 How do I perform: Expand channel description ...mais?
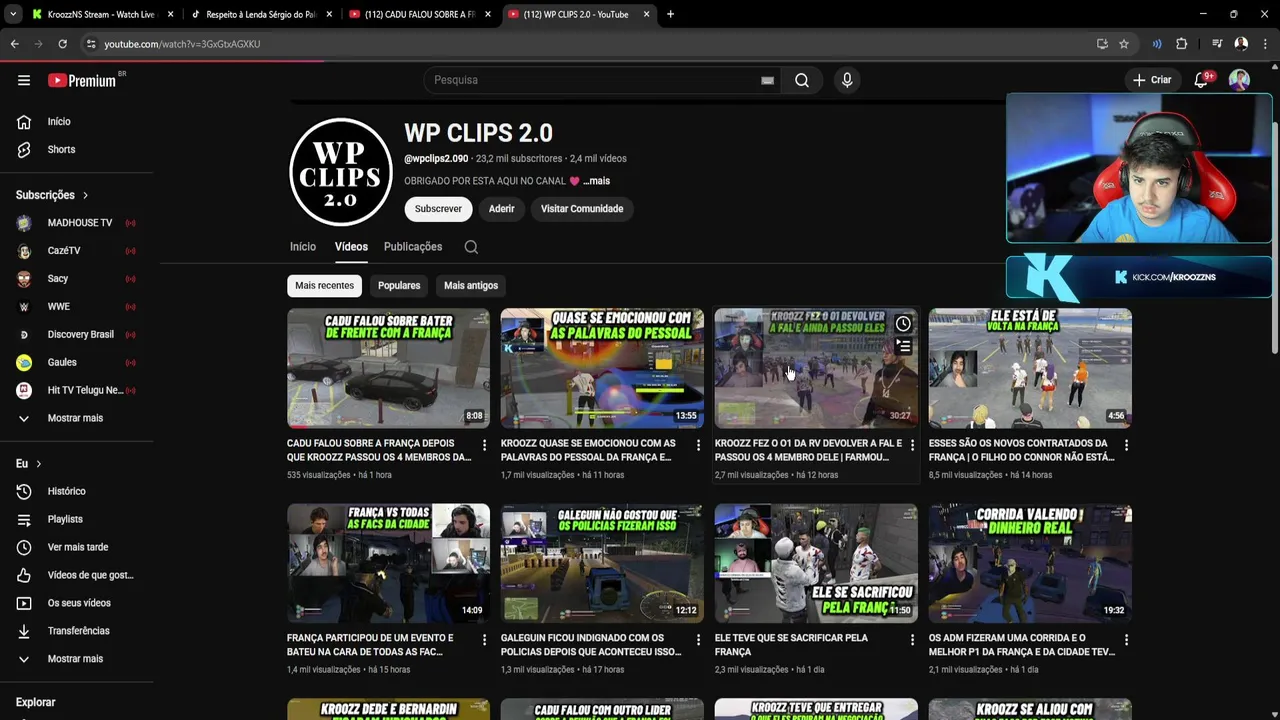[596, 181]
